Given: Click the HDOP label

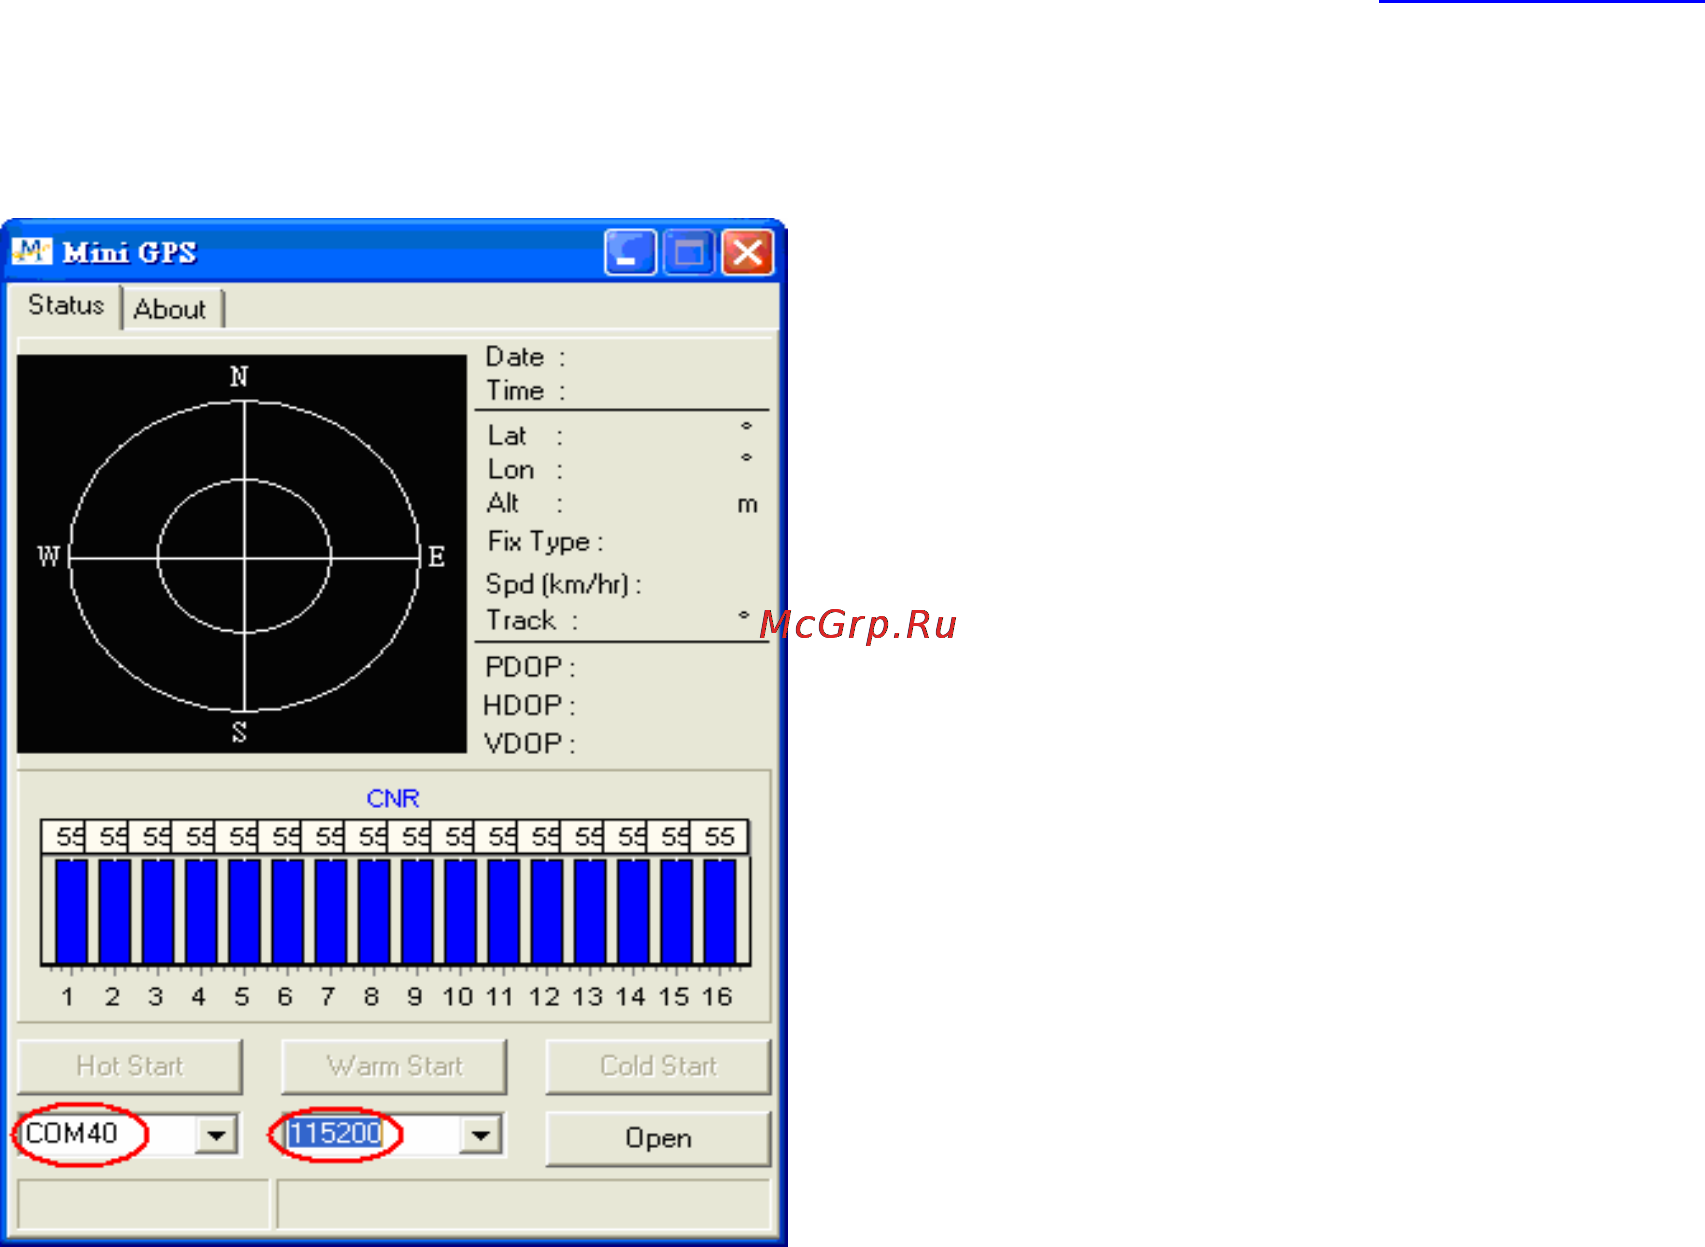Looking at the screenshot, I should click(529, 705).
